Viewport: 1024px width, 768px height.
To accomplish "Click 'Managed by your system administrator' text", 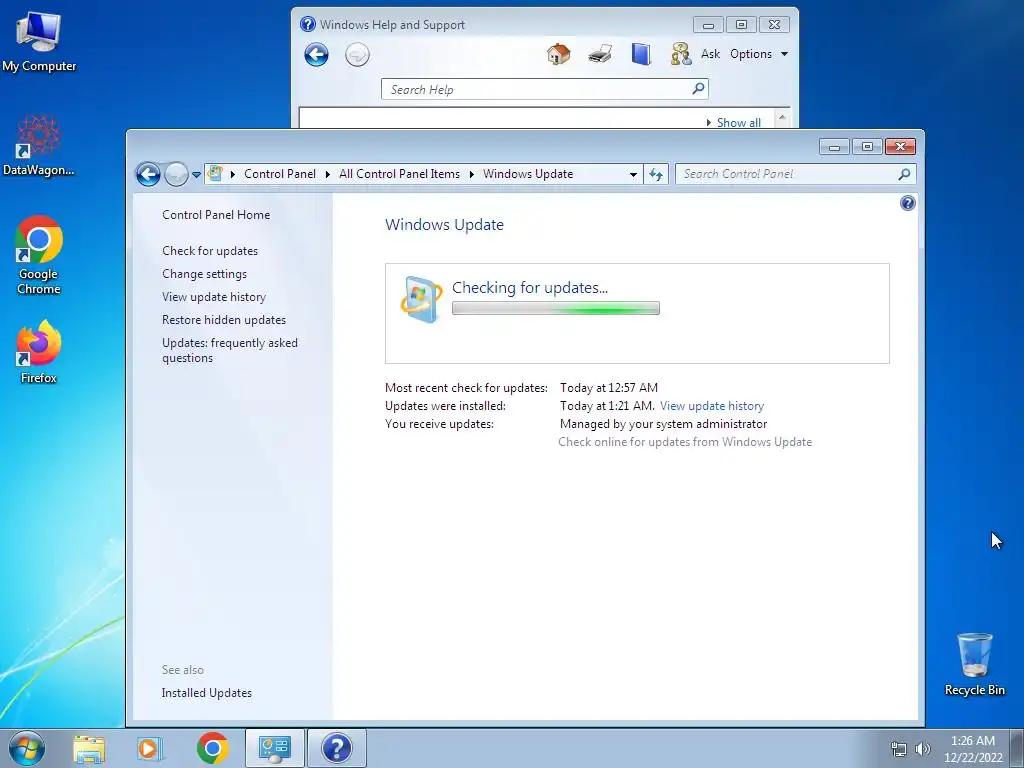I will tap(664, 424).
